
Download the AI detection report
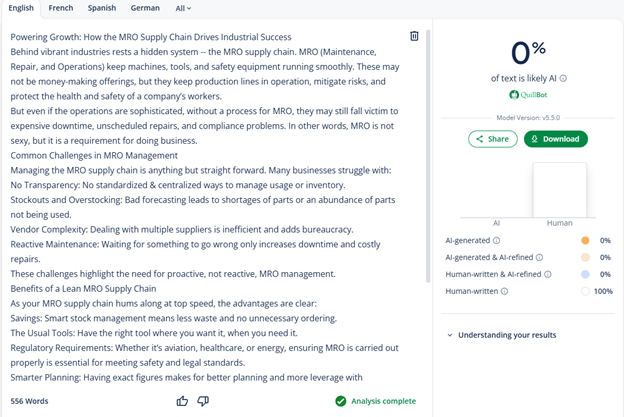coord(555,139)
